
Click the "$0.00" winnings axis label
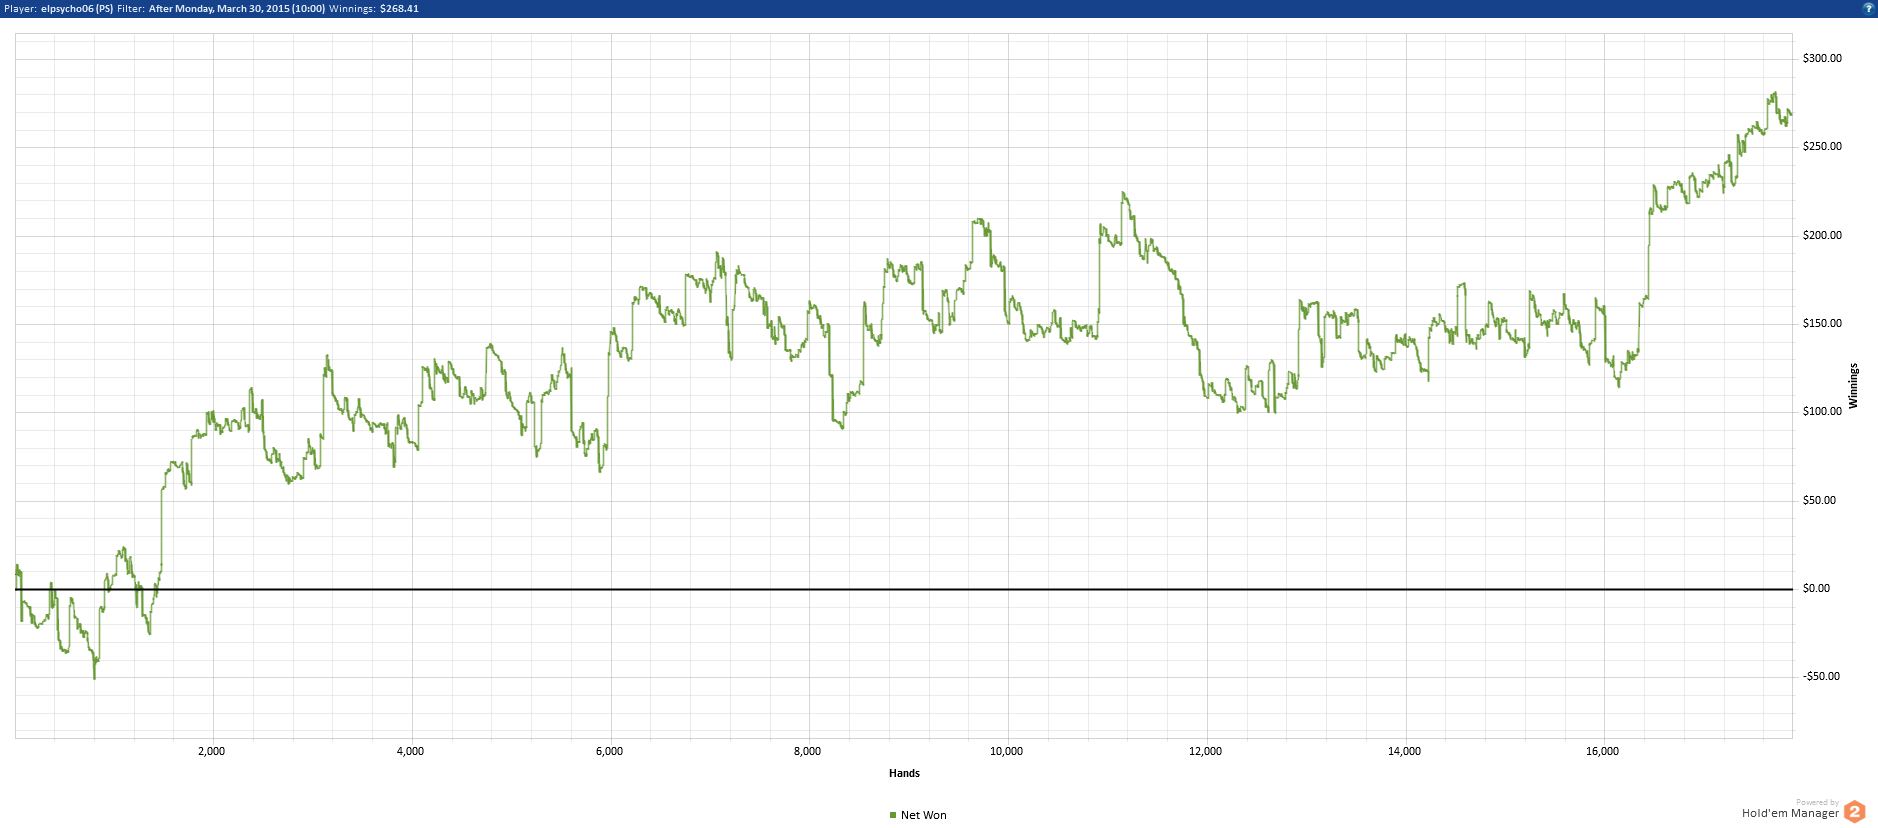coord(1816,588)
